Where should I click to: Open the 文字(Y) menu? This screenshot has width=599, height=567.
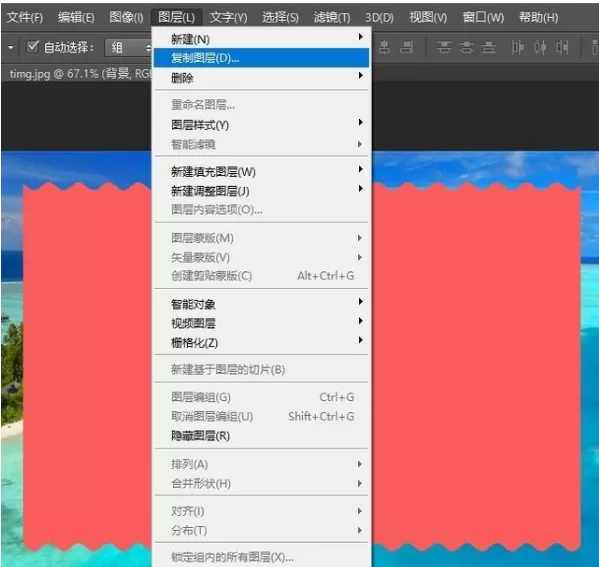coord(228,17)
